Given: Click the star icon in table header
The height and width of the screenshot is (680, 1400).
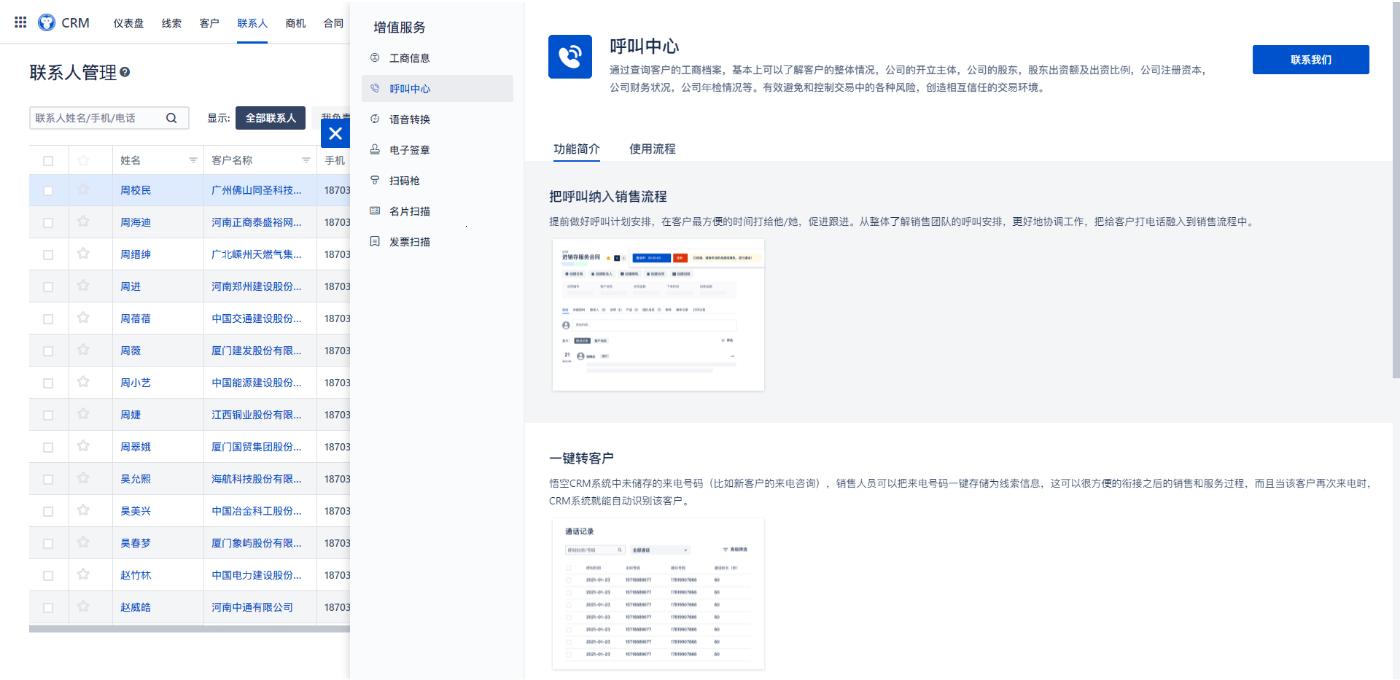Looking at the screenshot, I should coord(84,160).
